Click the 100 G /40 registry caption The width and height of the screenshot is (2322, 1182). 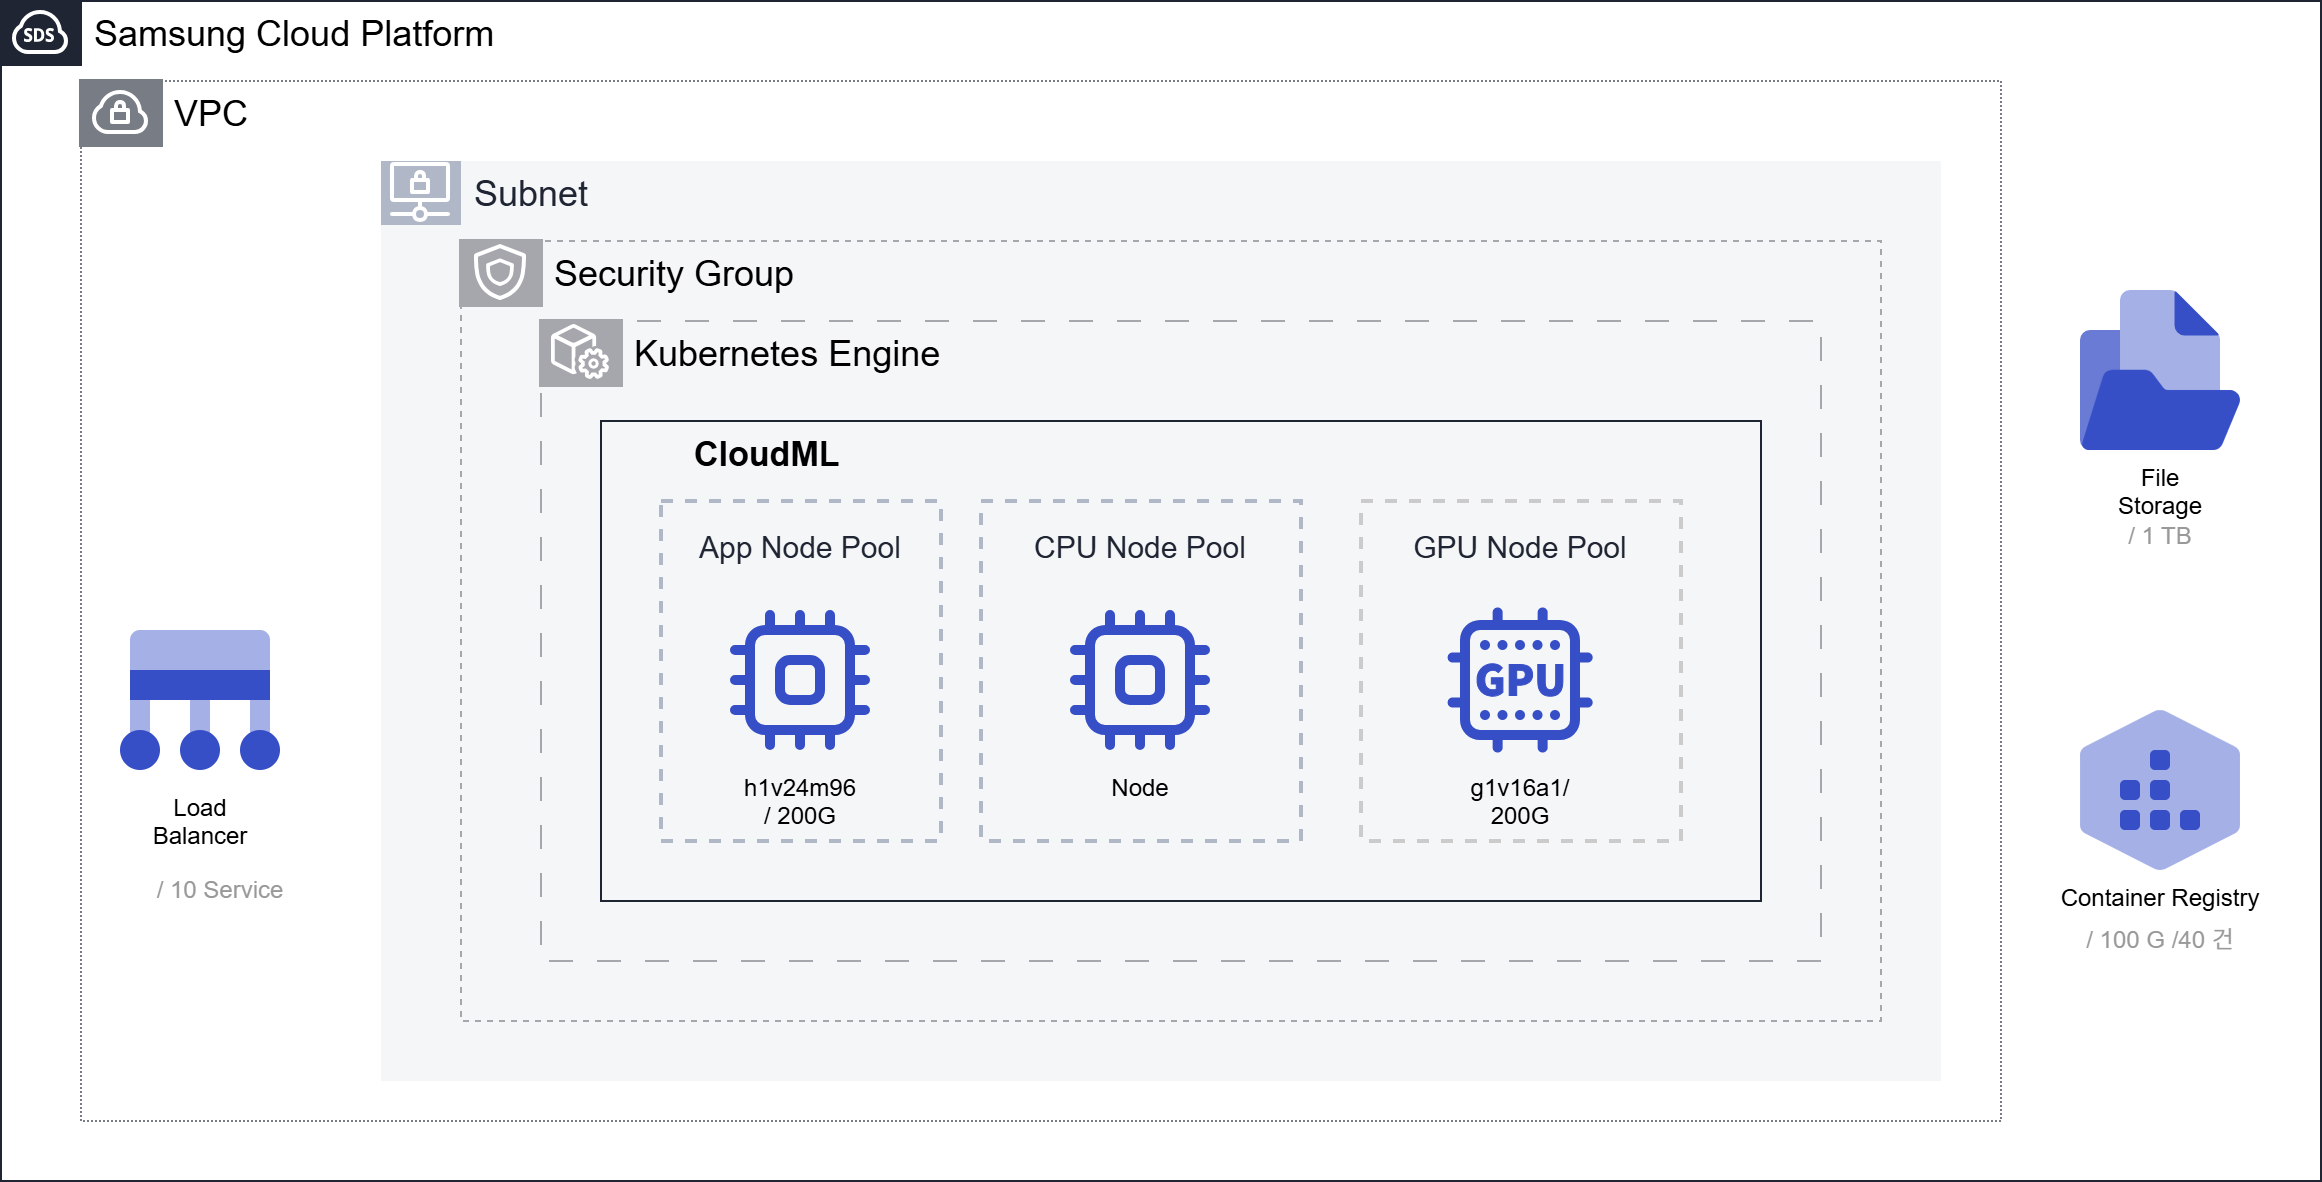point(2159,940)
